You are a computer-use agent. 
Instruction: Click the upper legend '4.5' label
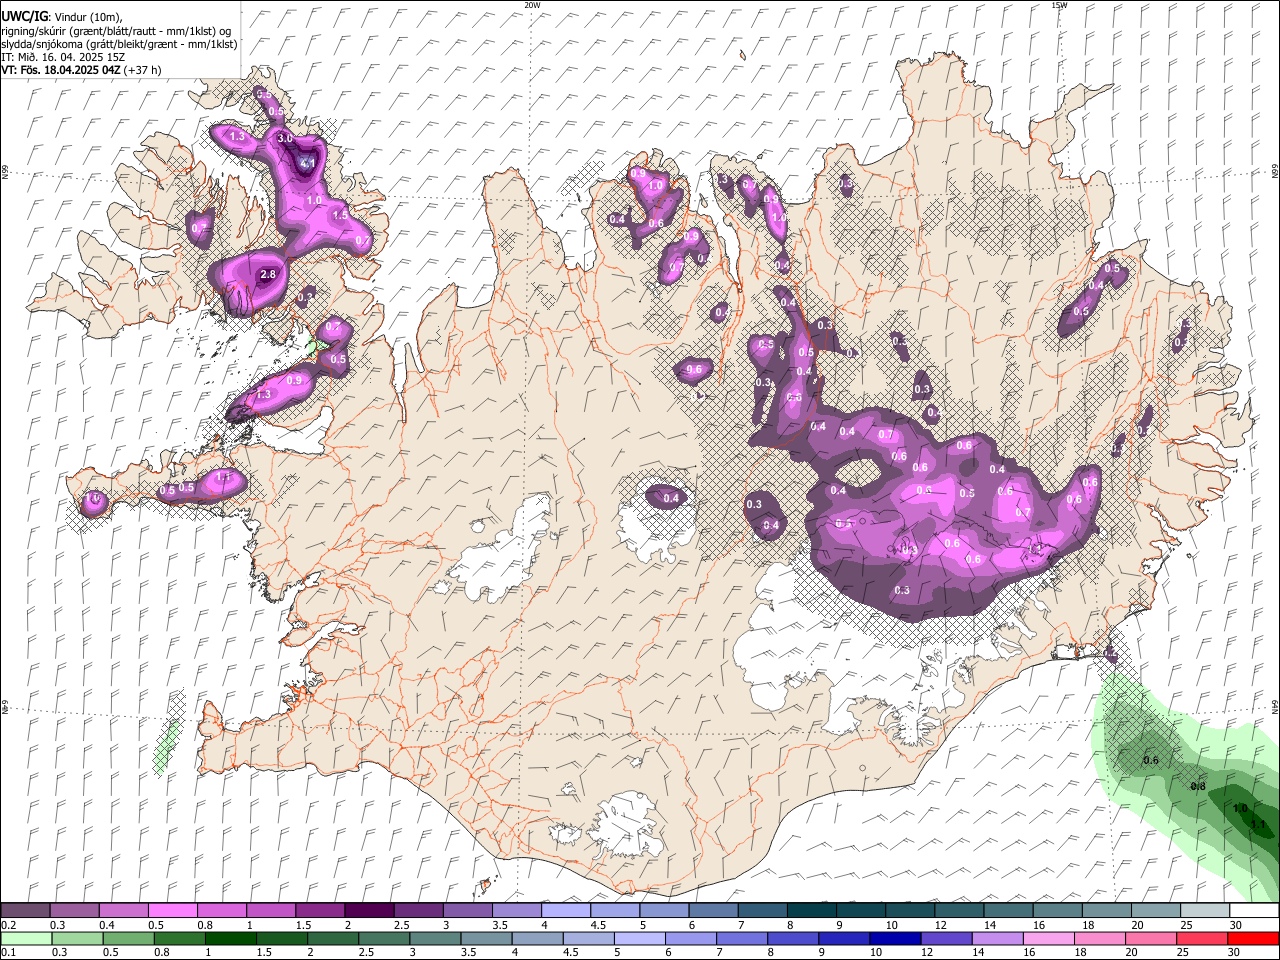[597, 925]
